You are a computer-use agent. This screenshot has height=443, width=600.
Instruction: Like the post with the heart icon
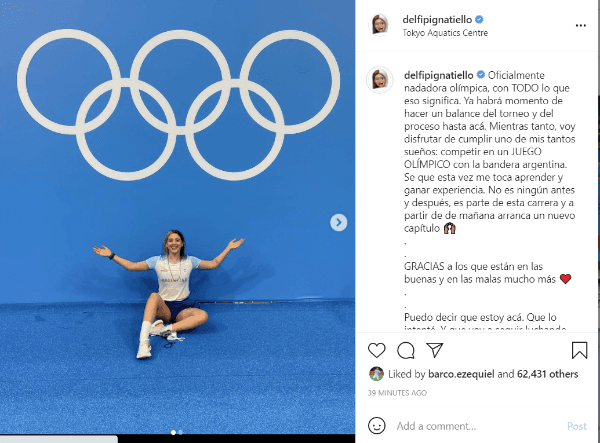[377, 350]
